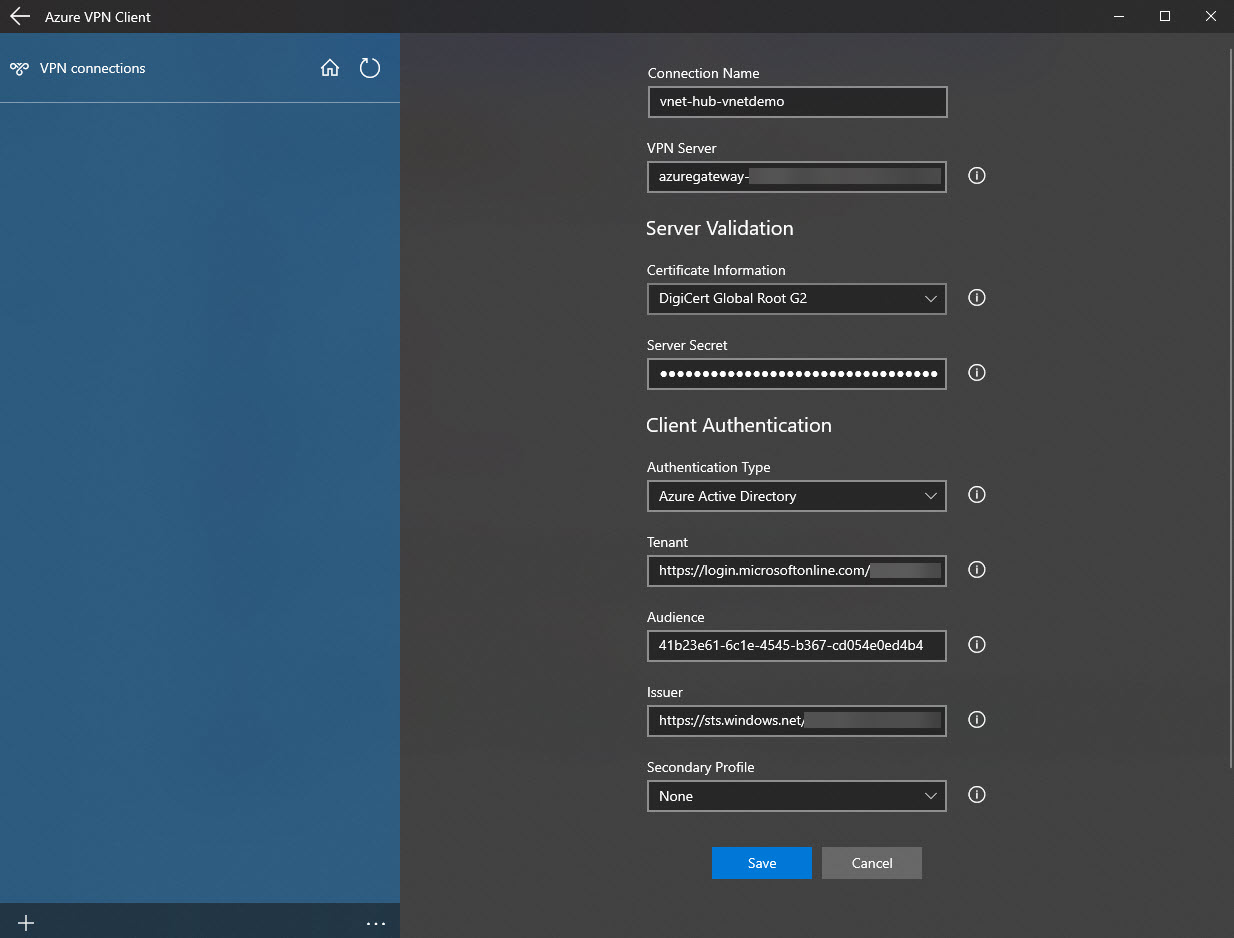
Task: Click the VPN connections header text
Action: point(93,68)
